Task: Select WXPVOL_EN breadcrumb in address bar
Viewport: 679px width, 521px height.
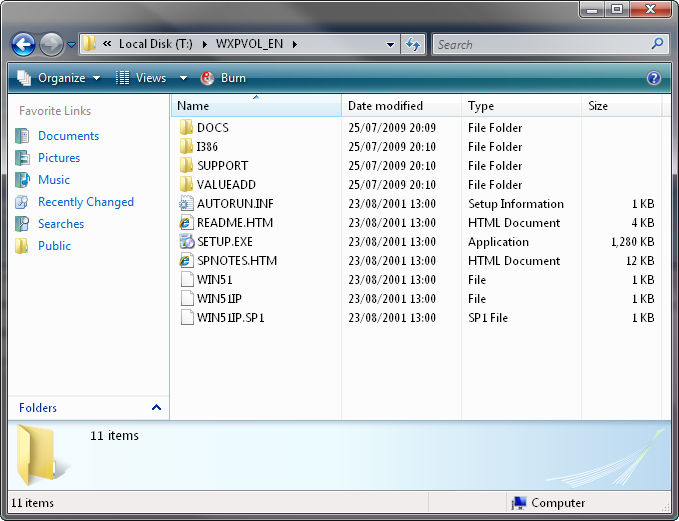Action: [x=249, y=44]
